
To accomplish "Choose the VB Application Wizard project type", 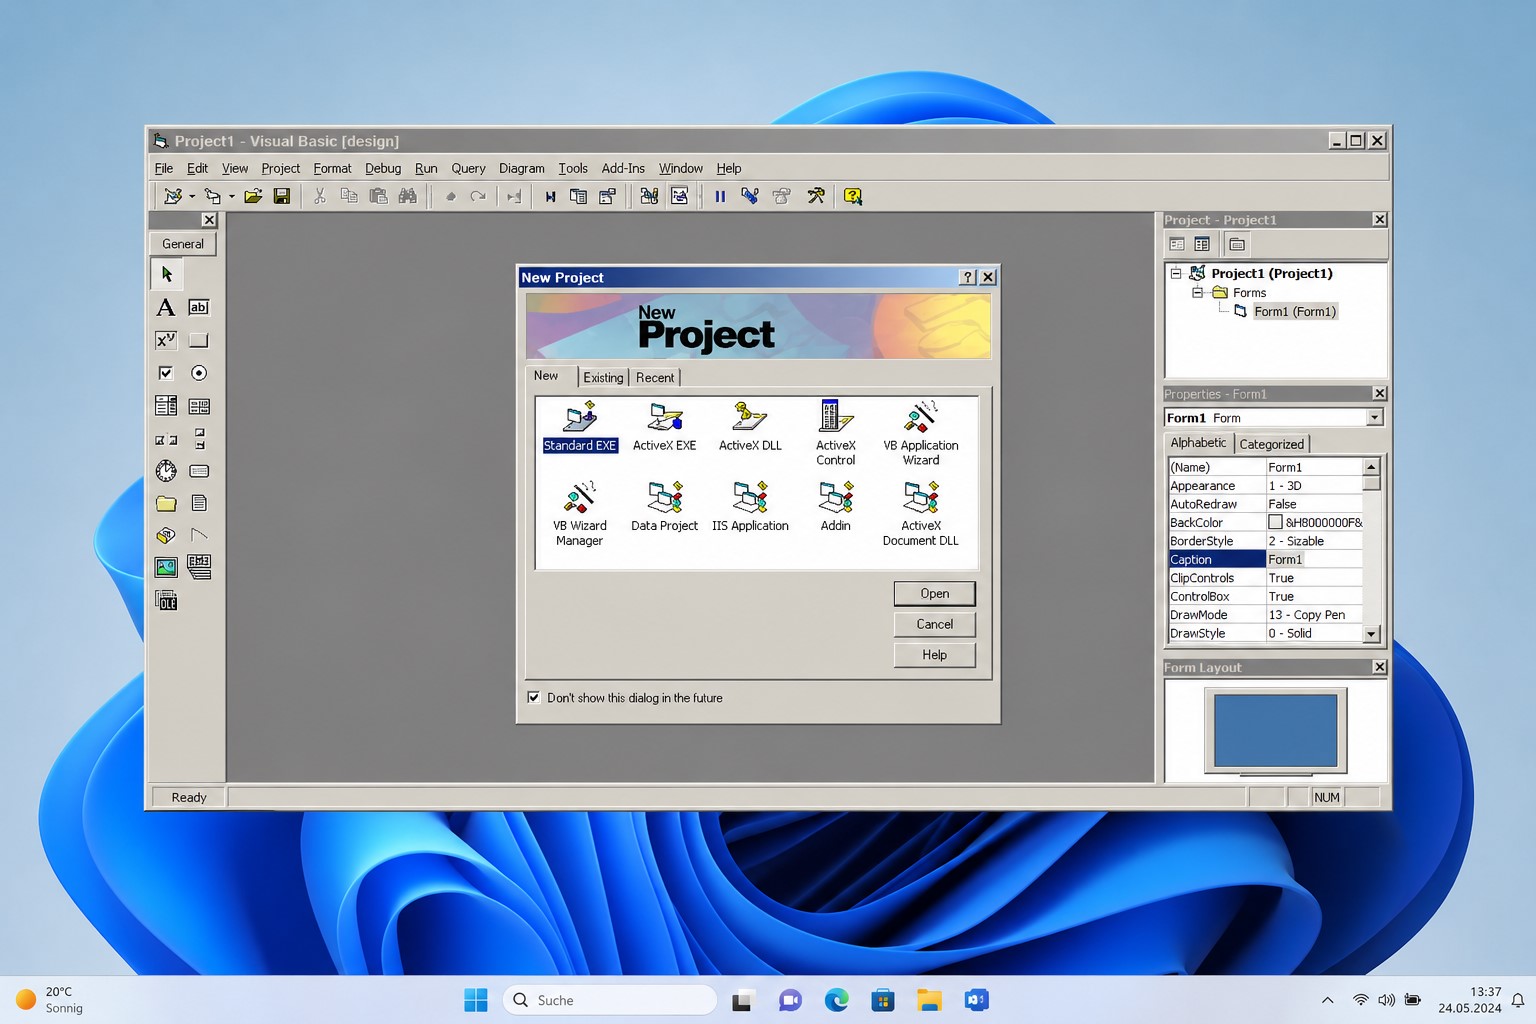I will [x=921, y=434].
